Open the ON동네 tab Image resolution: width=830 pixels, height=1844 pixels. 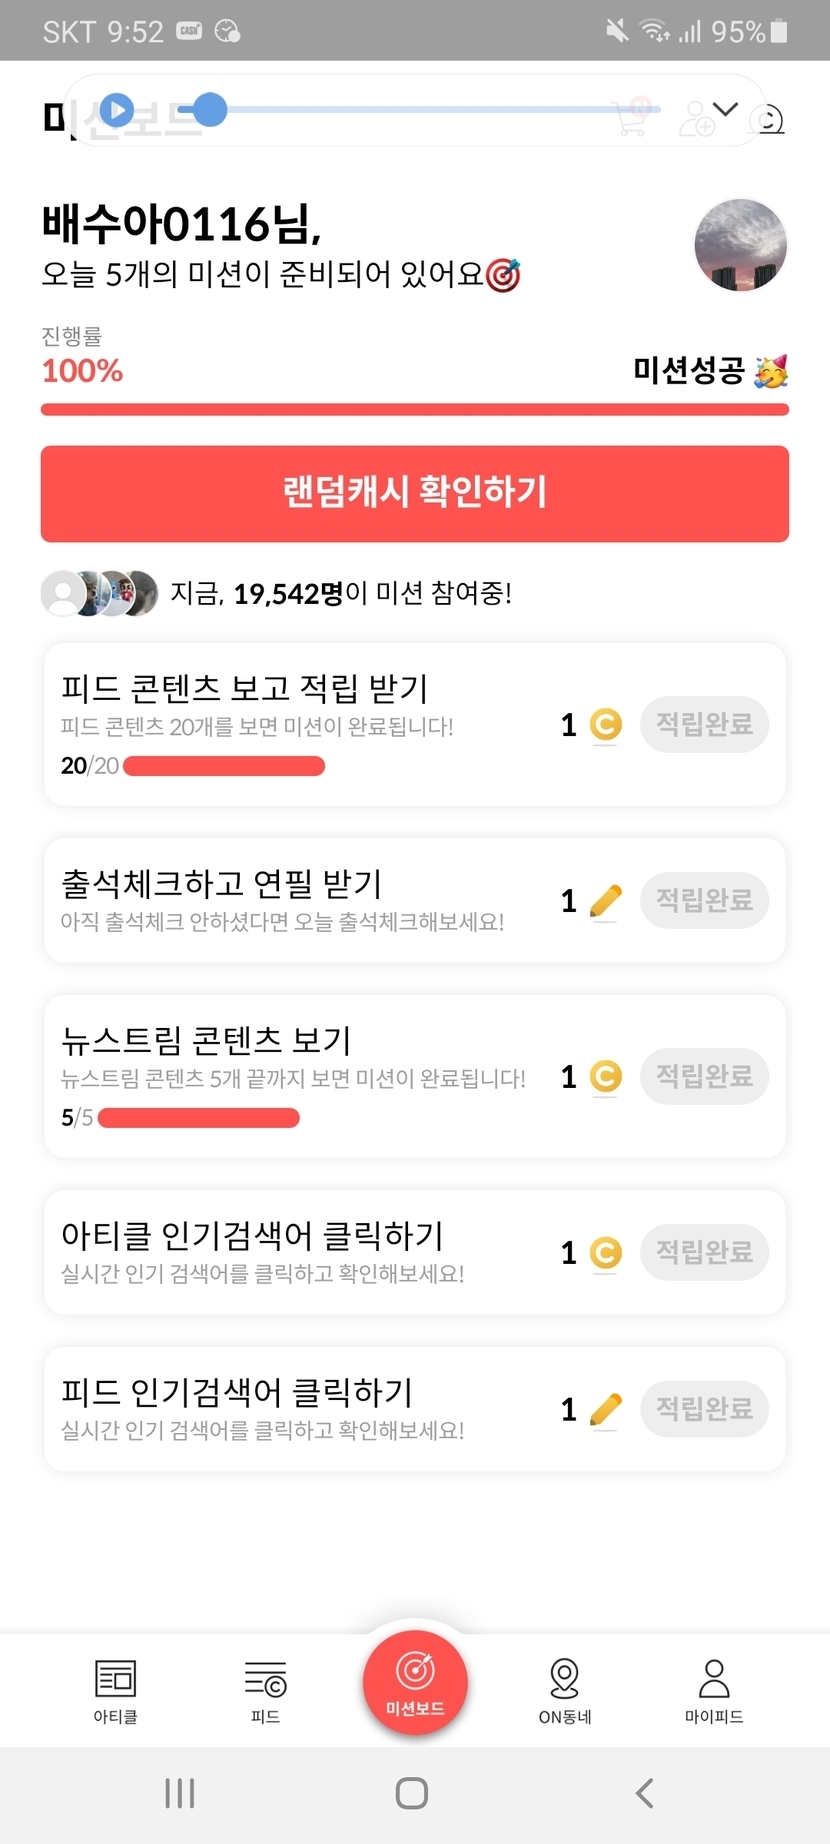565,1690
